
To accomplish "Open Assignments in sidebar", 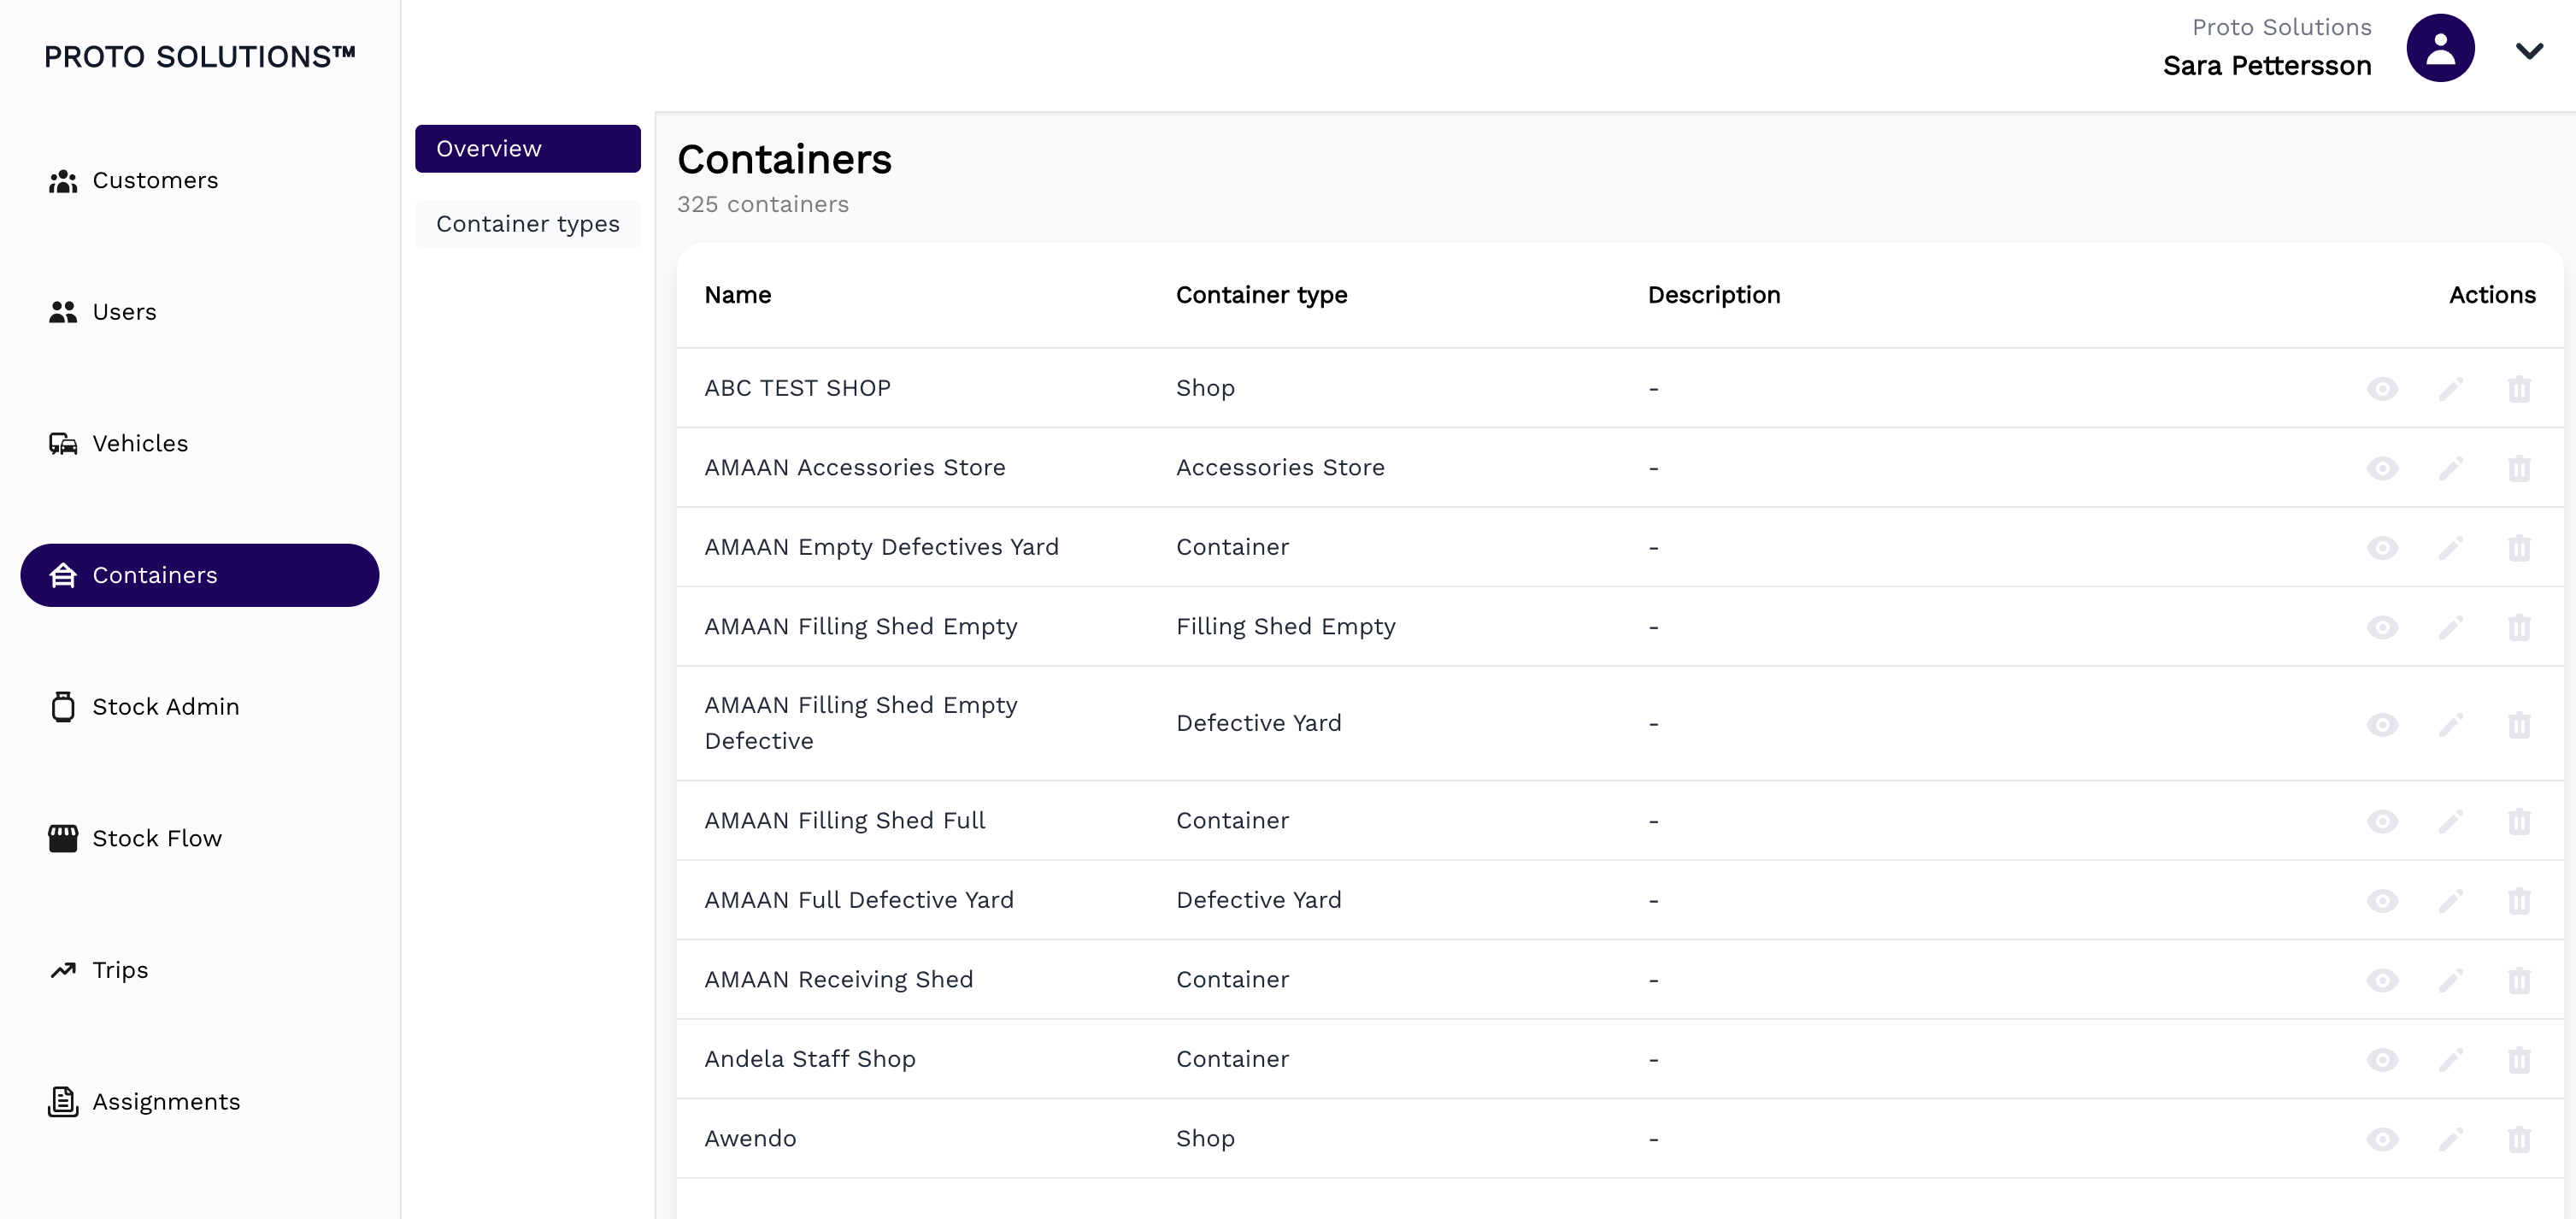I will click(x=199, y=1102).
